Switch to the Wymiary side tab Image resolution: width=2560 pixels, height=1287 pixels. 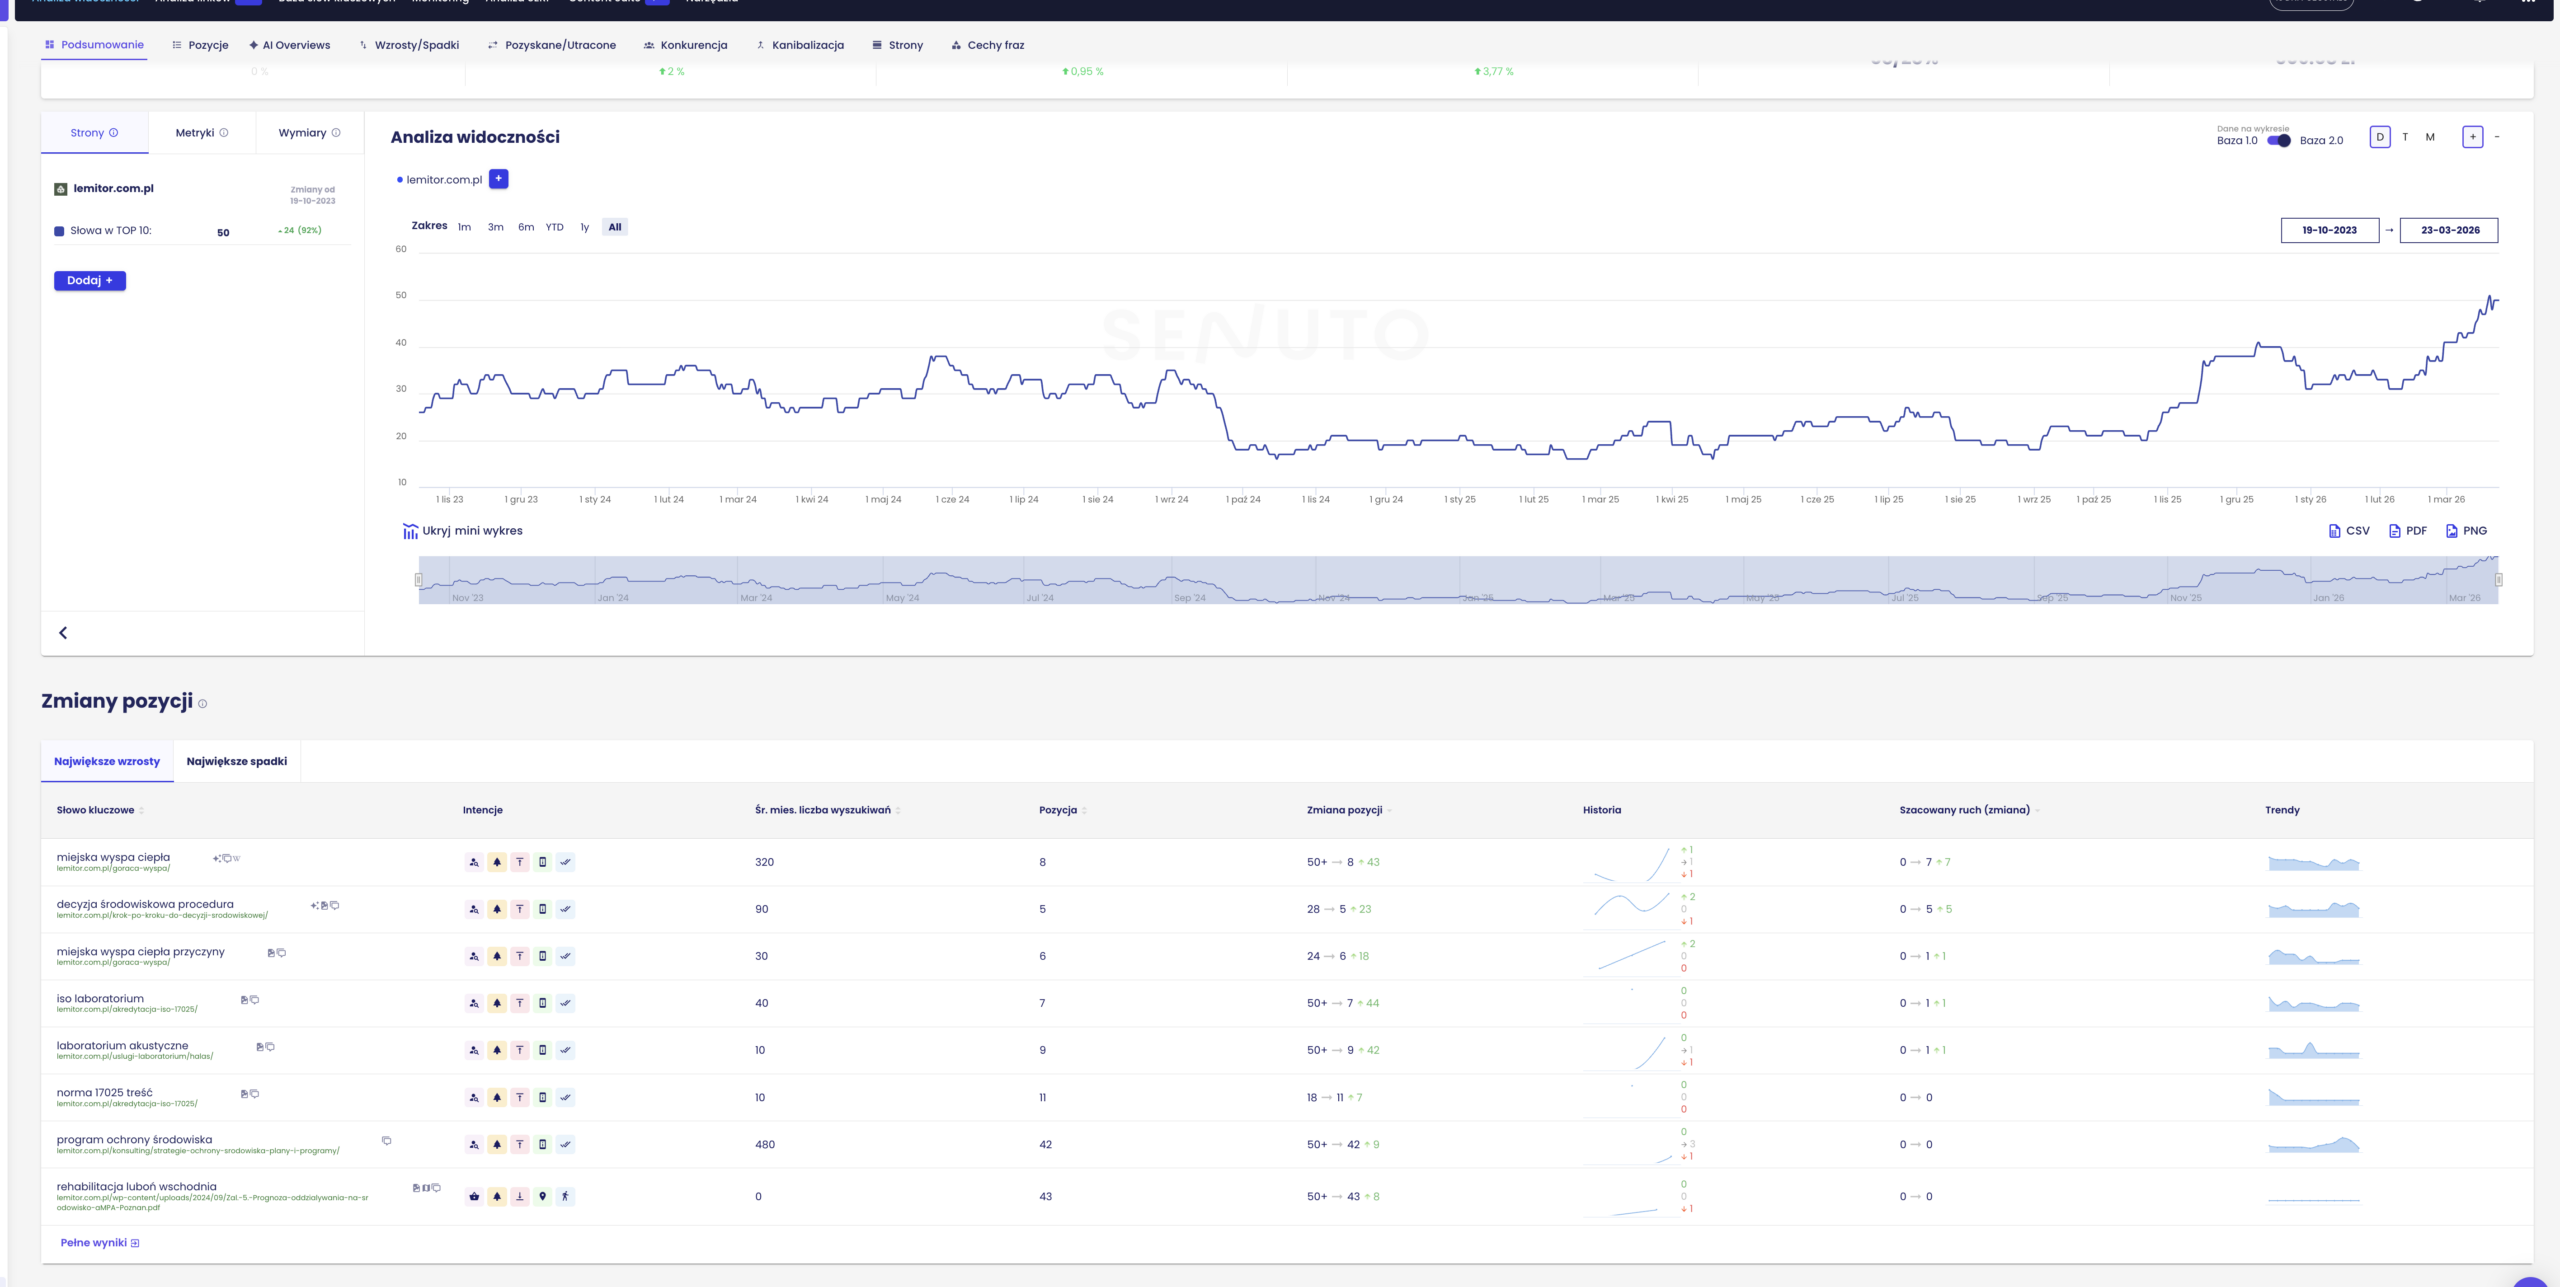(309, 133)
